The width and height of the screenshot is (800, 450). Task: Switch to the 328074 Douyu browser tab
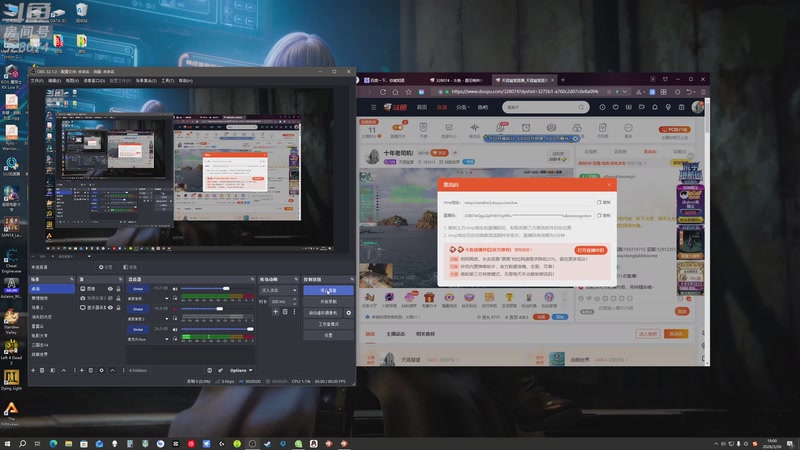(456, 80)
